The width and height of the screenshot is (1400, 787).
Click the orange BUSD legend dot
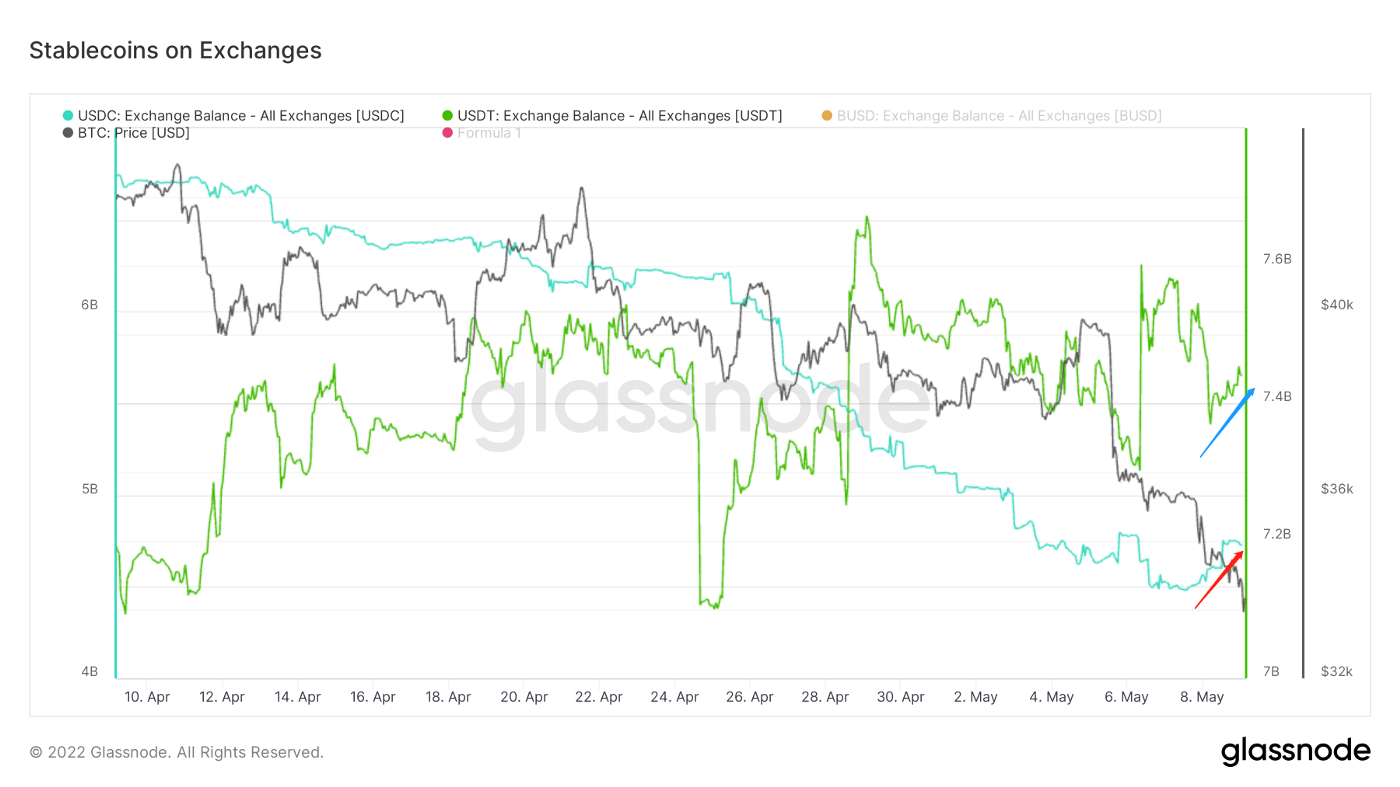pos(827,116)
